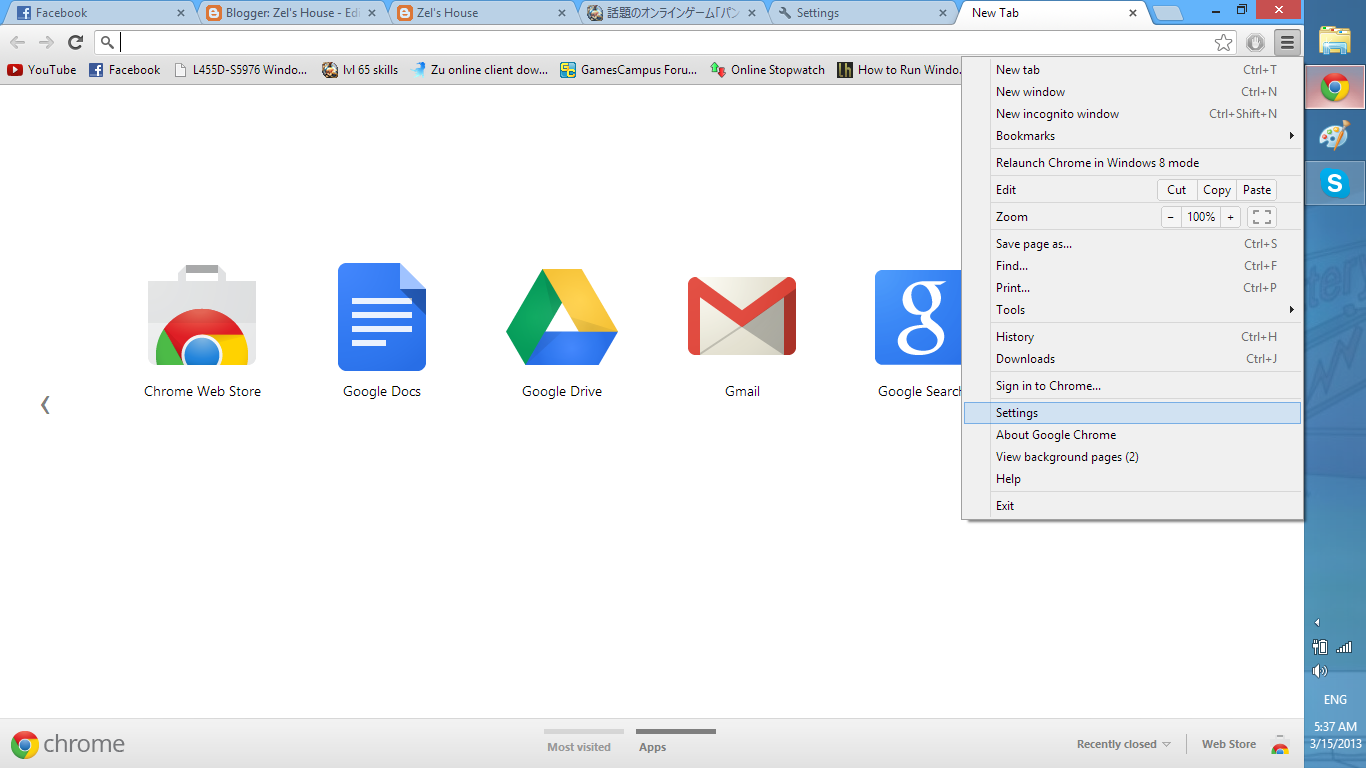This screenshot has height=768, width=1366.
Task: Increase zoom with the plus button
Action: click(x=1231, y=217)
